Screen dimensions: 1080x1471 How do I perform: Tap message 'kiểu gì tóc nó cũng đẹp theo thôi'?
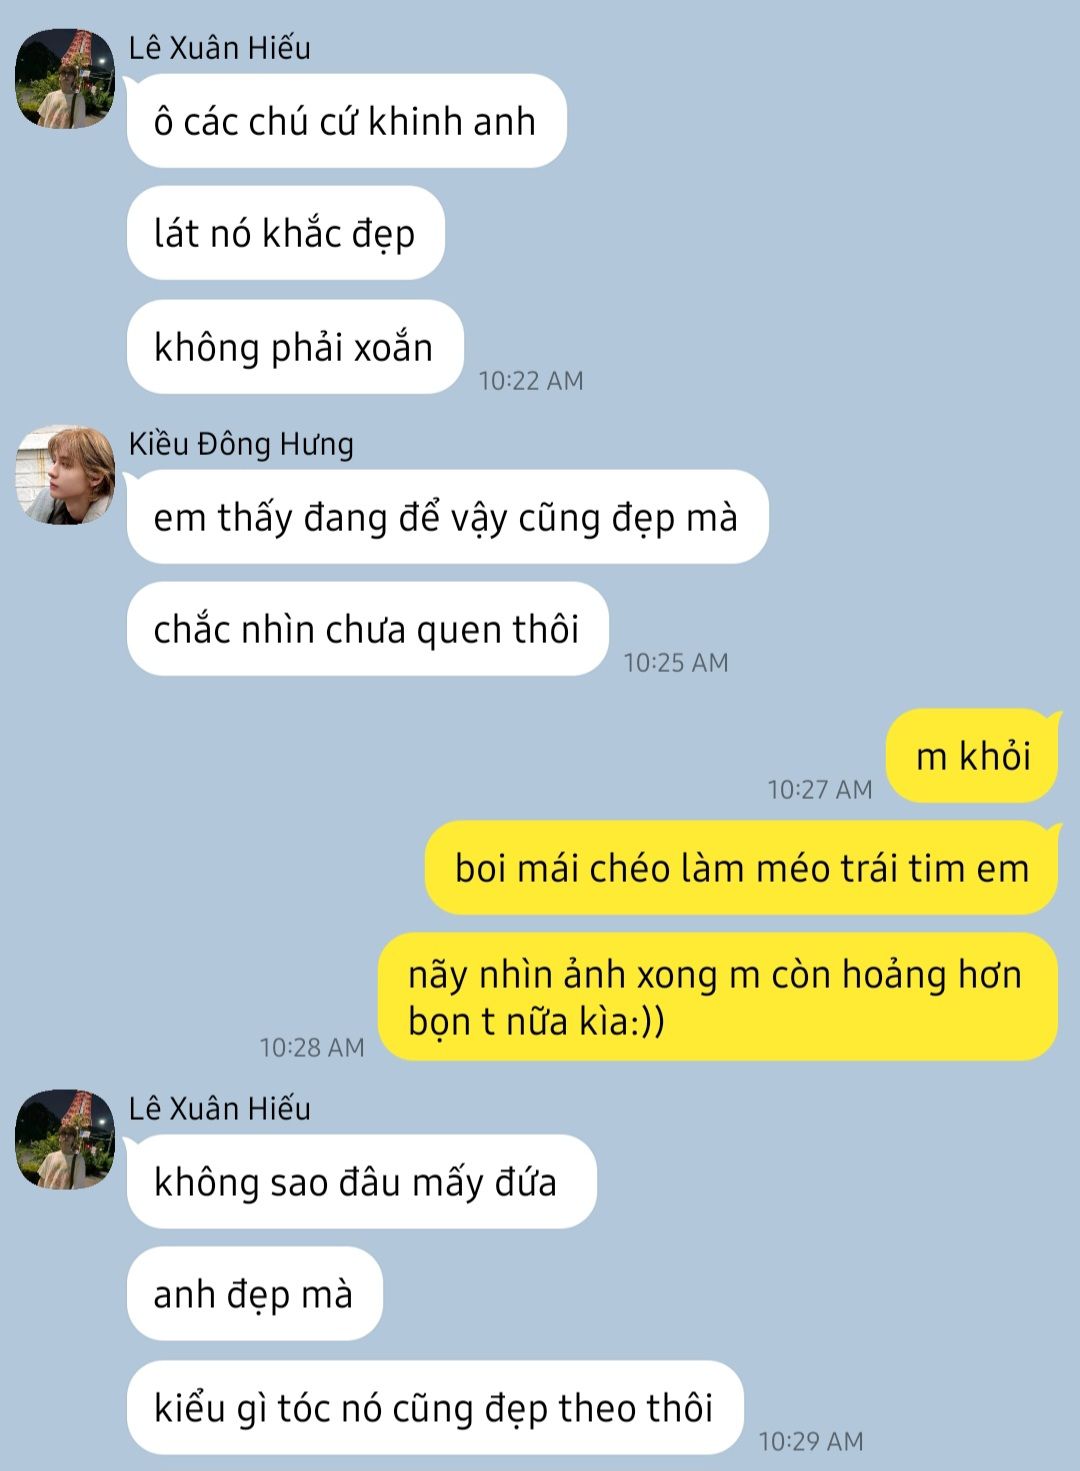click(x=434, y=1407)
